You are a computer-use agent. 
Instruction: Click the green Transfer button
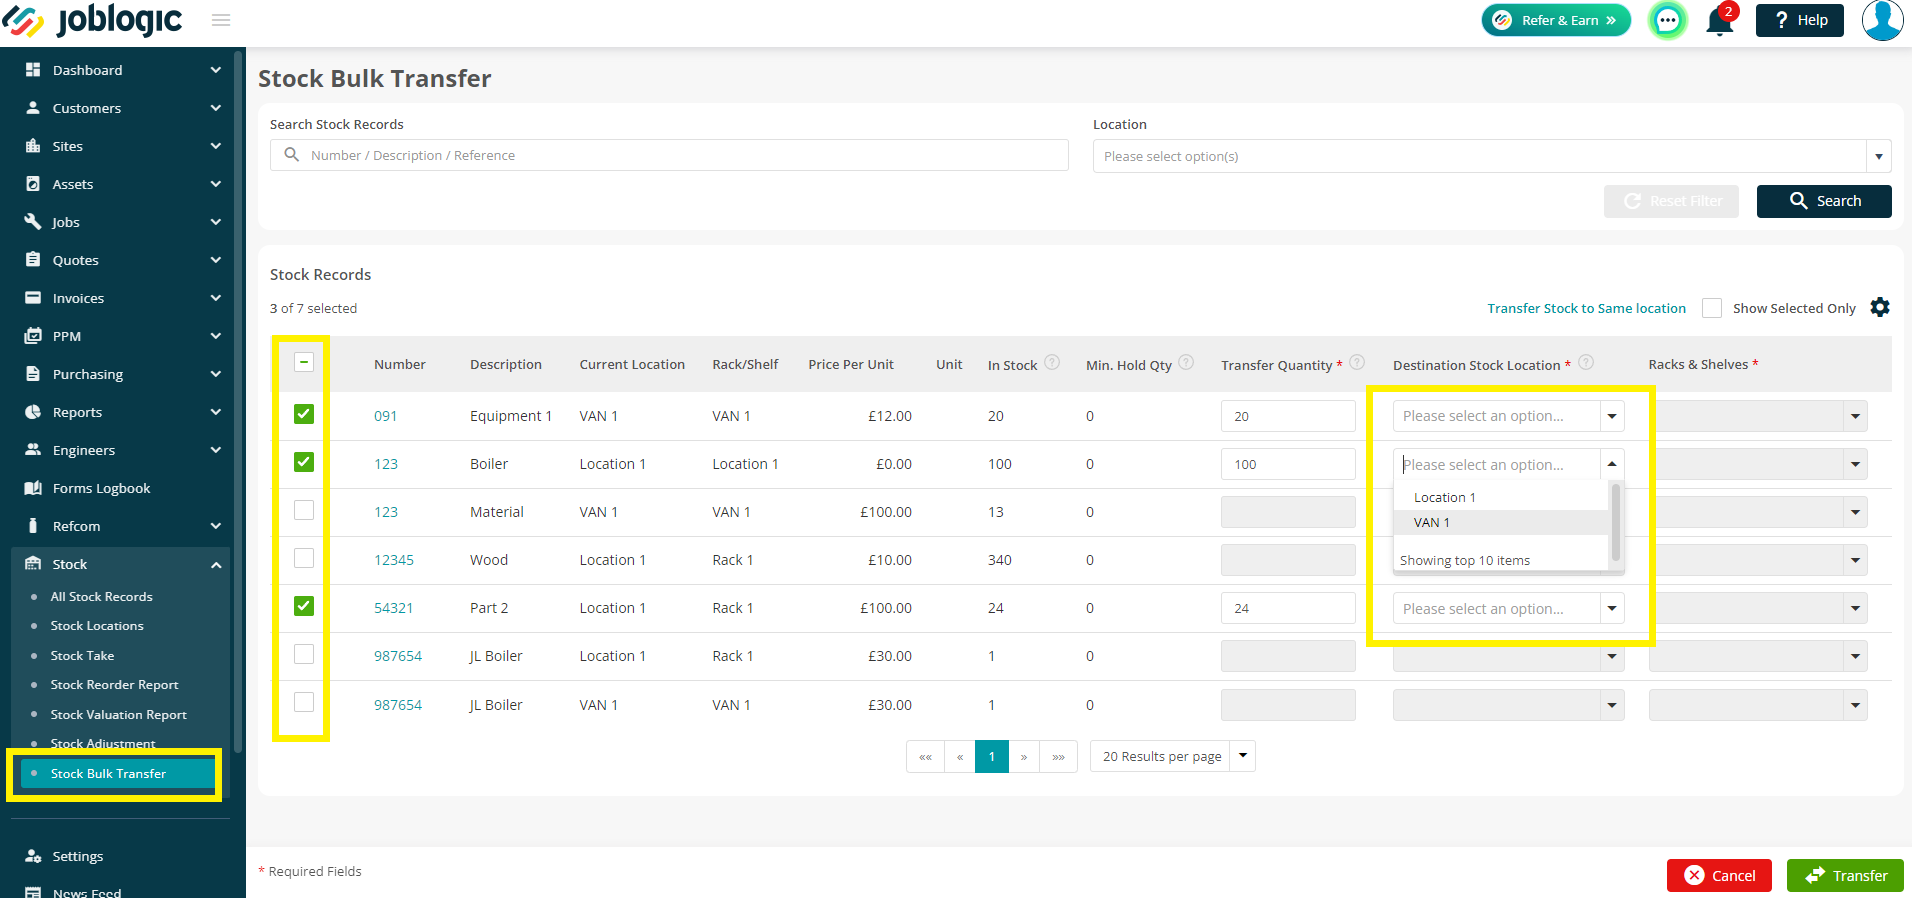(x=1845, y=875)
